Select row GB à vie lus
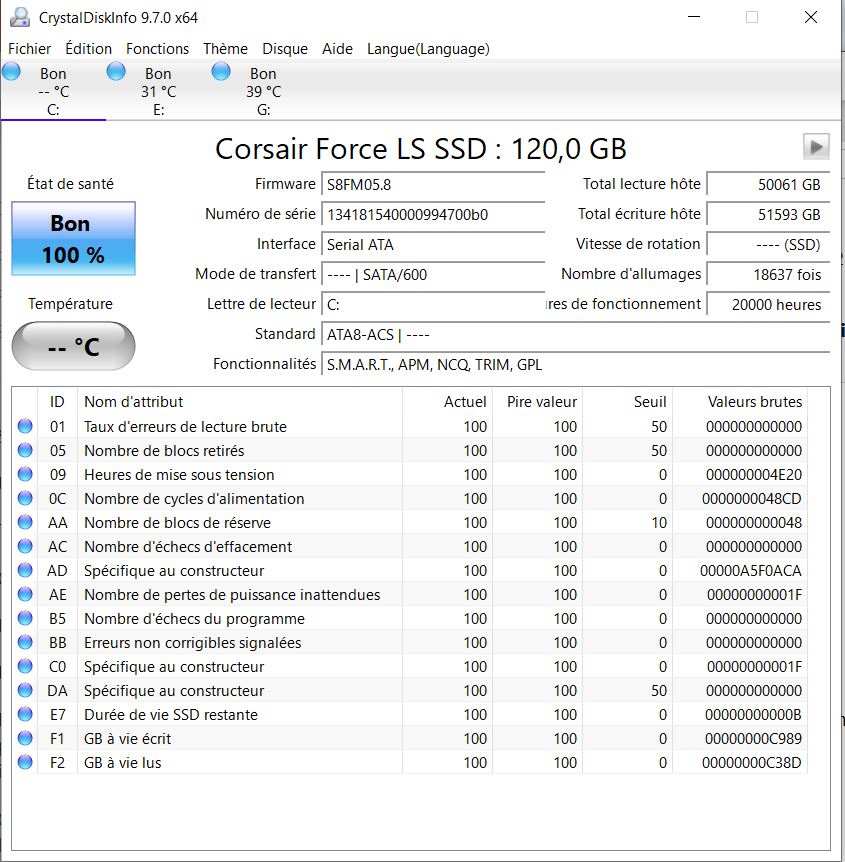Image resolution: width=845 pixels, height=862 pixels. click(x=410, y=762)
